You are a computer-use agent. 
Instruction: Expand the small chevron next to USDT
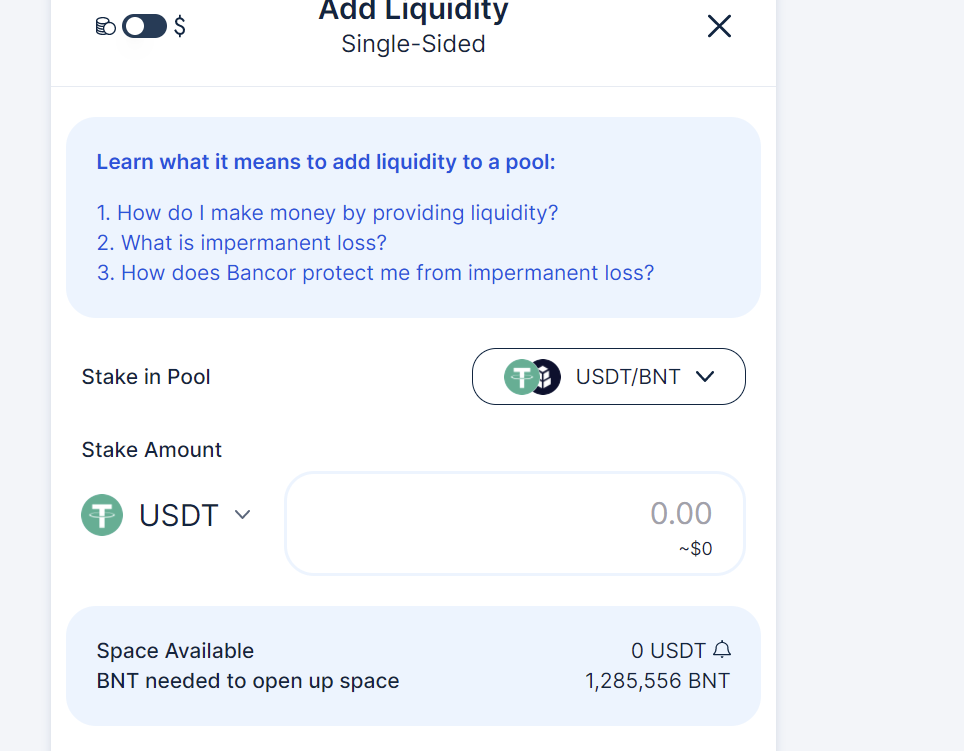[x=242, y=515]
